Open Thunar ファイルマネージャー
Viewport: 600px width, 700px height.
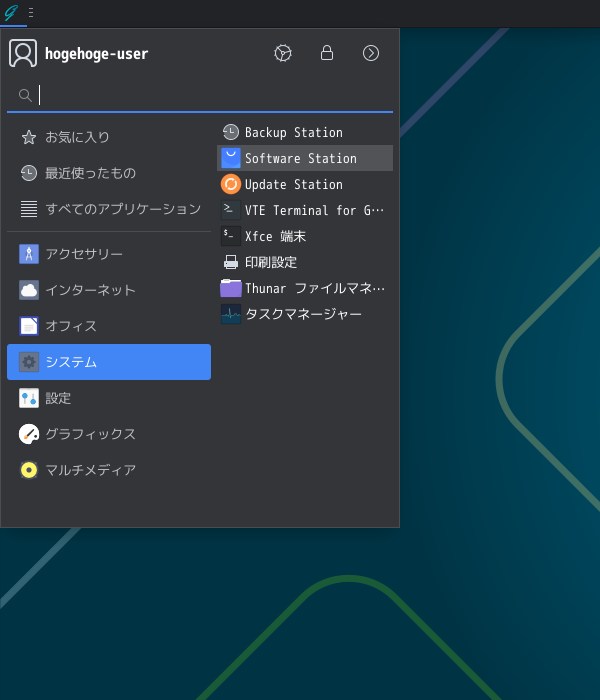(x=305, y=288)
